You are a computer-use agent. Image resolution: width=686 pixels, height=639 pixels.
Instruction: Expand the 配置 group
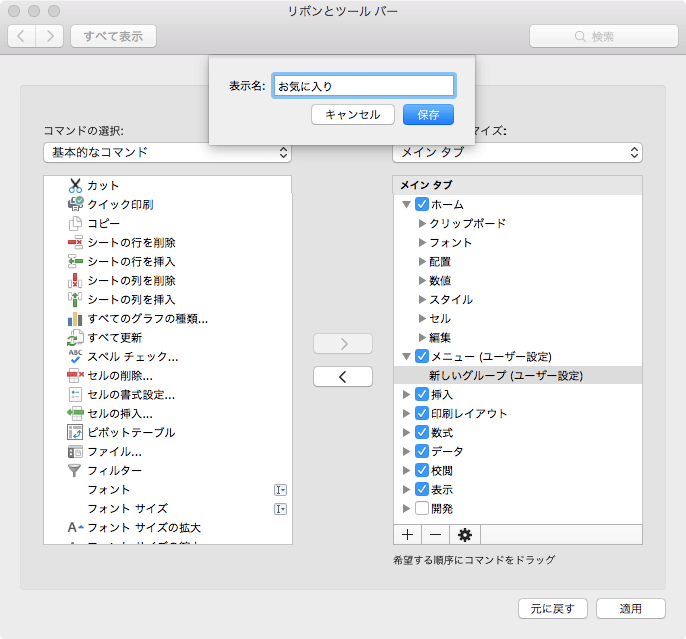click(x=422, y=262)
